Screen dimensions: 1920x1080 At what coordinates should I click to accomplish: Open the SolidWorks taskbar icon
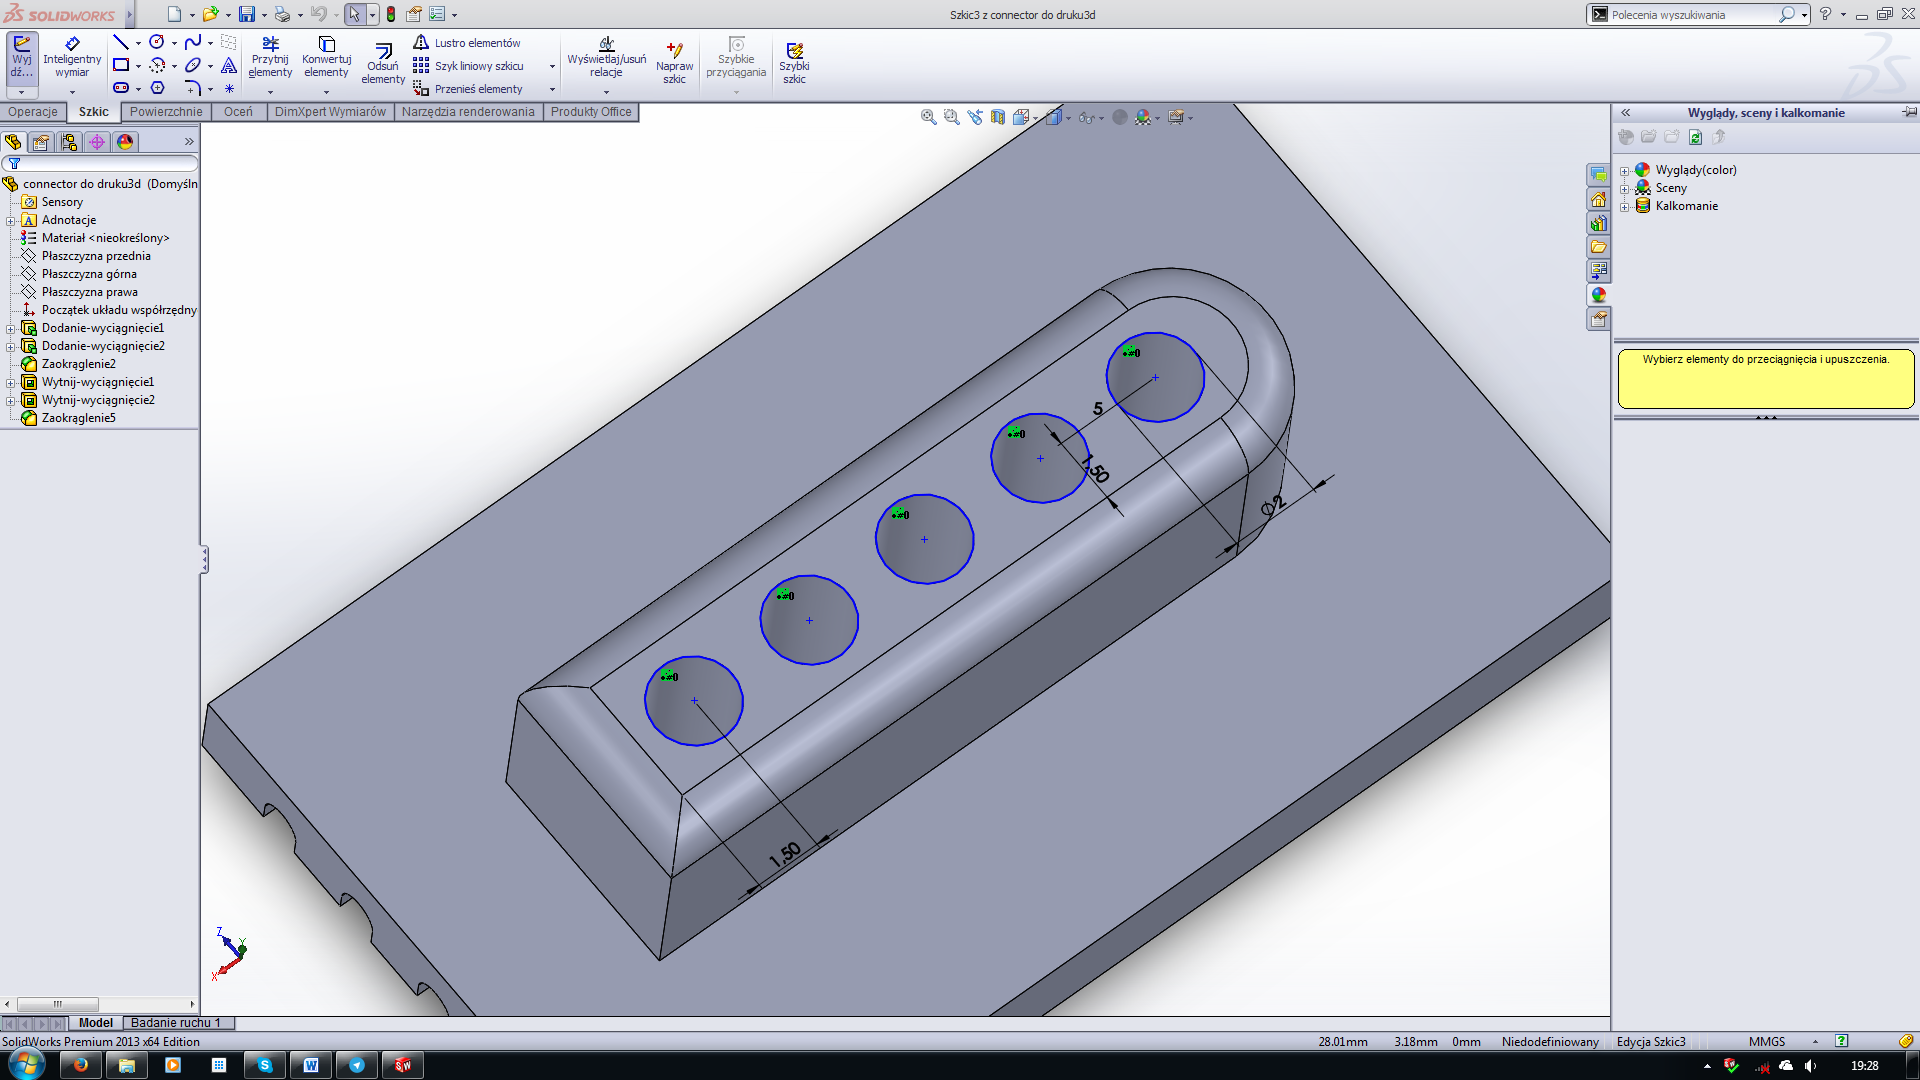pyautogui.click(x=402, y=1065)
